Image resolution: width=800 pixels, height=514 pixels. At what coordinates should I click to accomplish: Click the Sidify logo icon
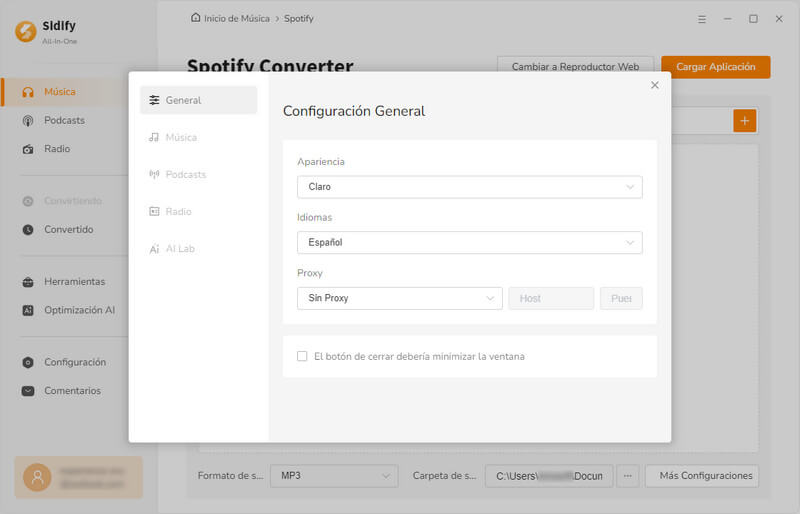click(26, 32)
